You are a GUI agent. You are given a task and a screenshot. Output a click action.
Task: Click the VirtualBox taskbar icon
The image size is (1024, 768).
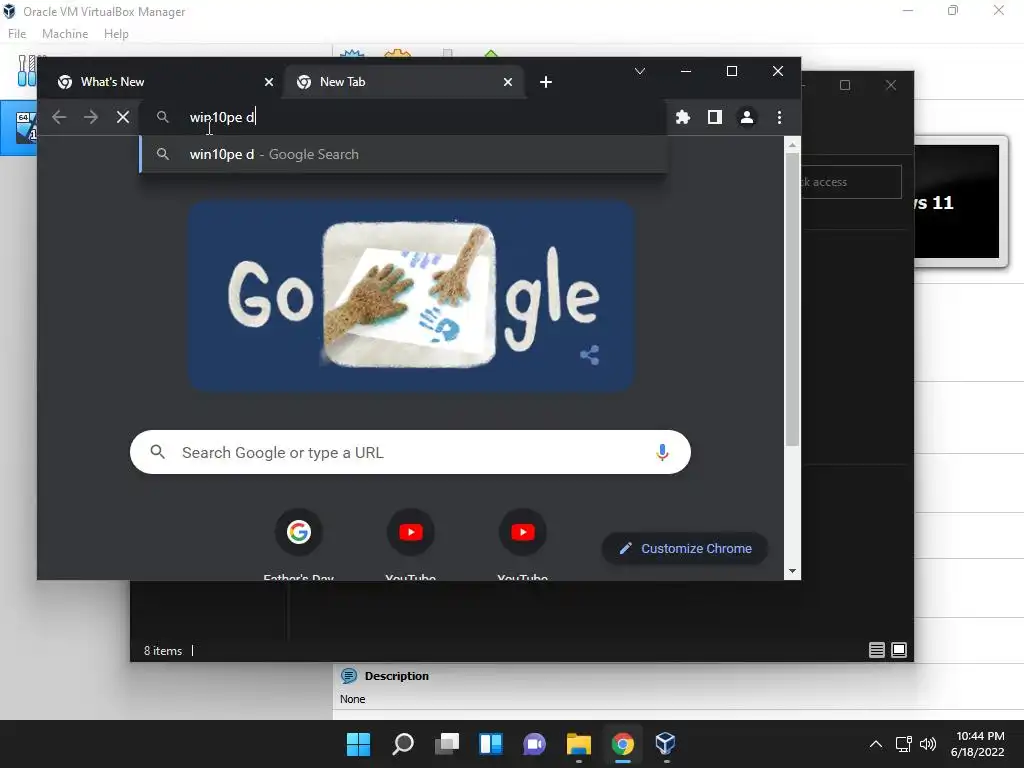(x=665, y=744)
